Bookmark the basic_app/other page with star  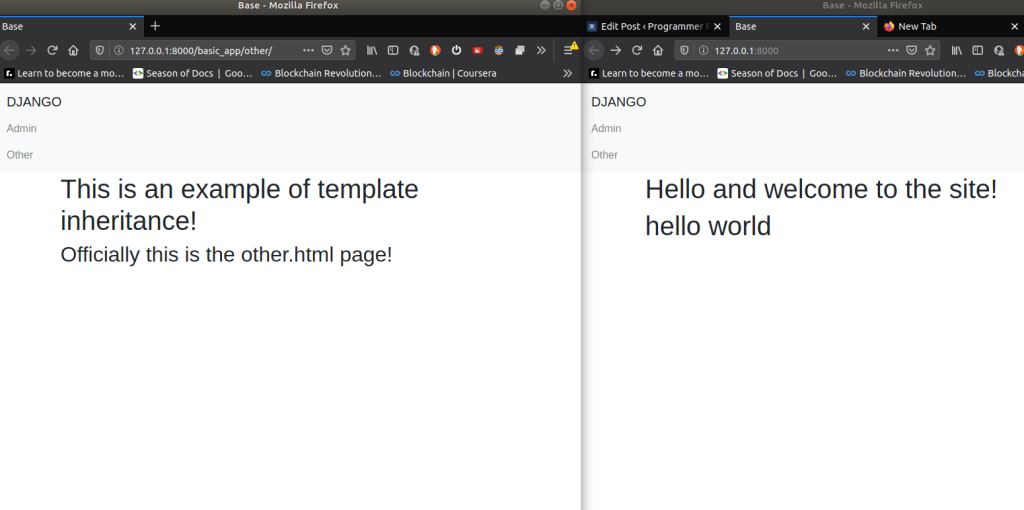coord(345,50)
